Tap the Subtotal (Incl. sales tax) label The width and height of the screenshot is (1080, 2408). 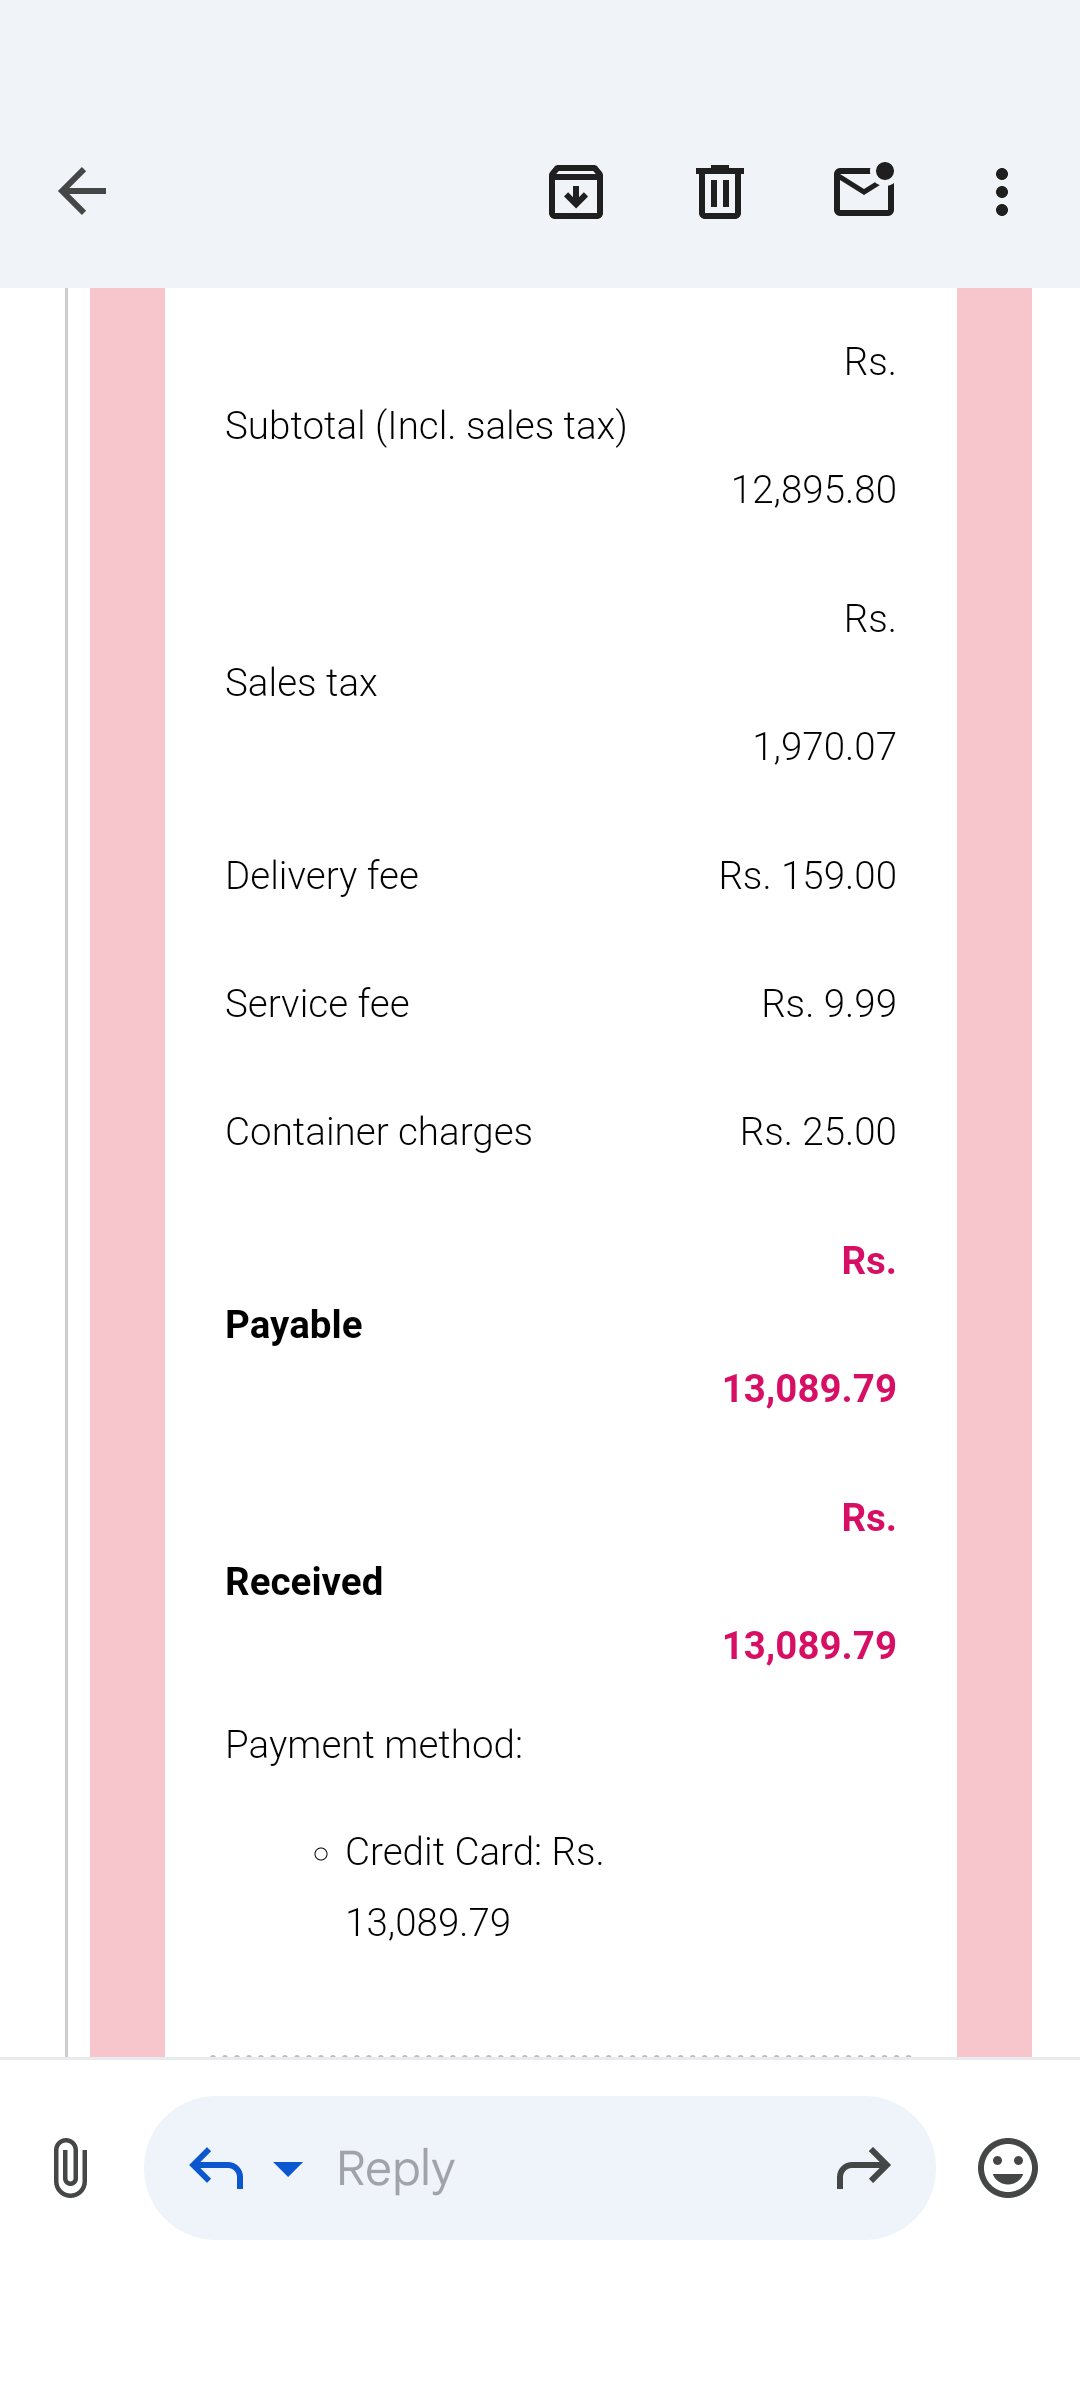426,426
